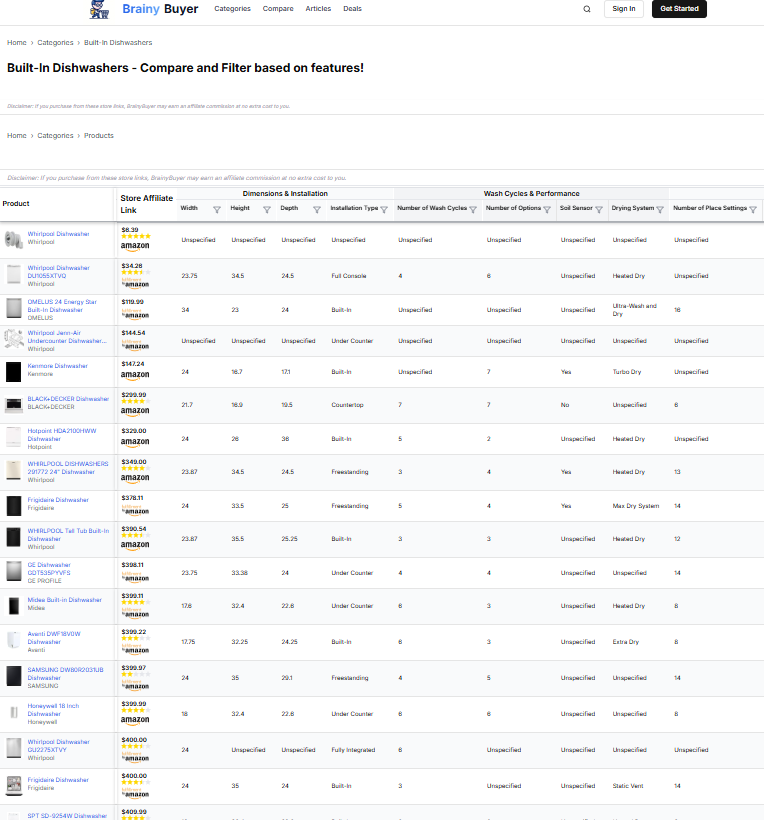764x820 pixels.
Task: Open the Height column filter icon
Action: [x=267, y=210]
